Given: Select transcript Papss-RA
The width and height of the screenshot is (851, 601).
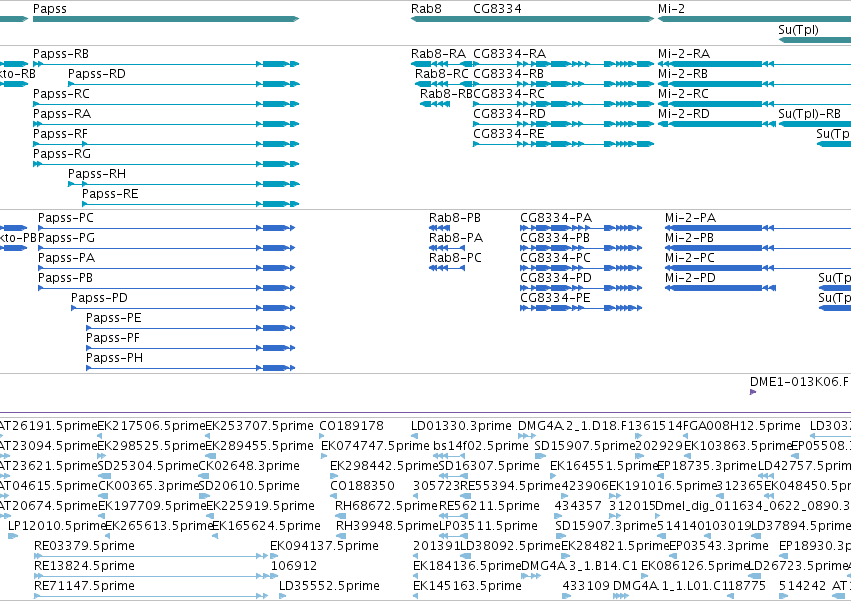Looking at the screenshot, I should pyautogui.click(x=62, y=114).
